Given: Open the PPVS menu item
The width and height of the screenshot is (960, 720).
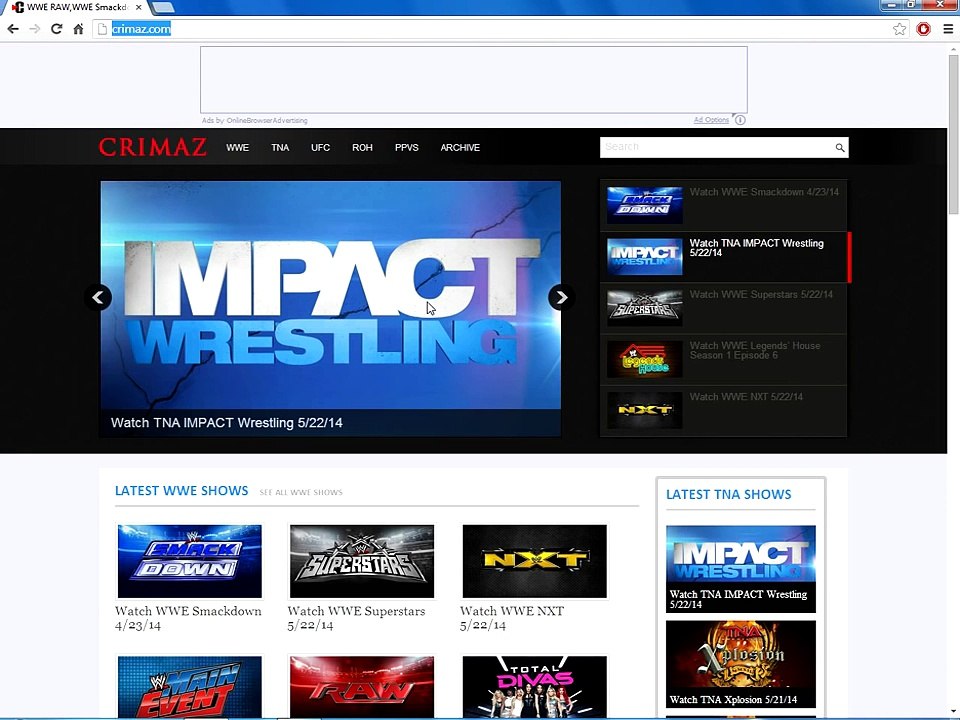Looking at the screenshot, I should click(407, 148).
